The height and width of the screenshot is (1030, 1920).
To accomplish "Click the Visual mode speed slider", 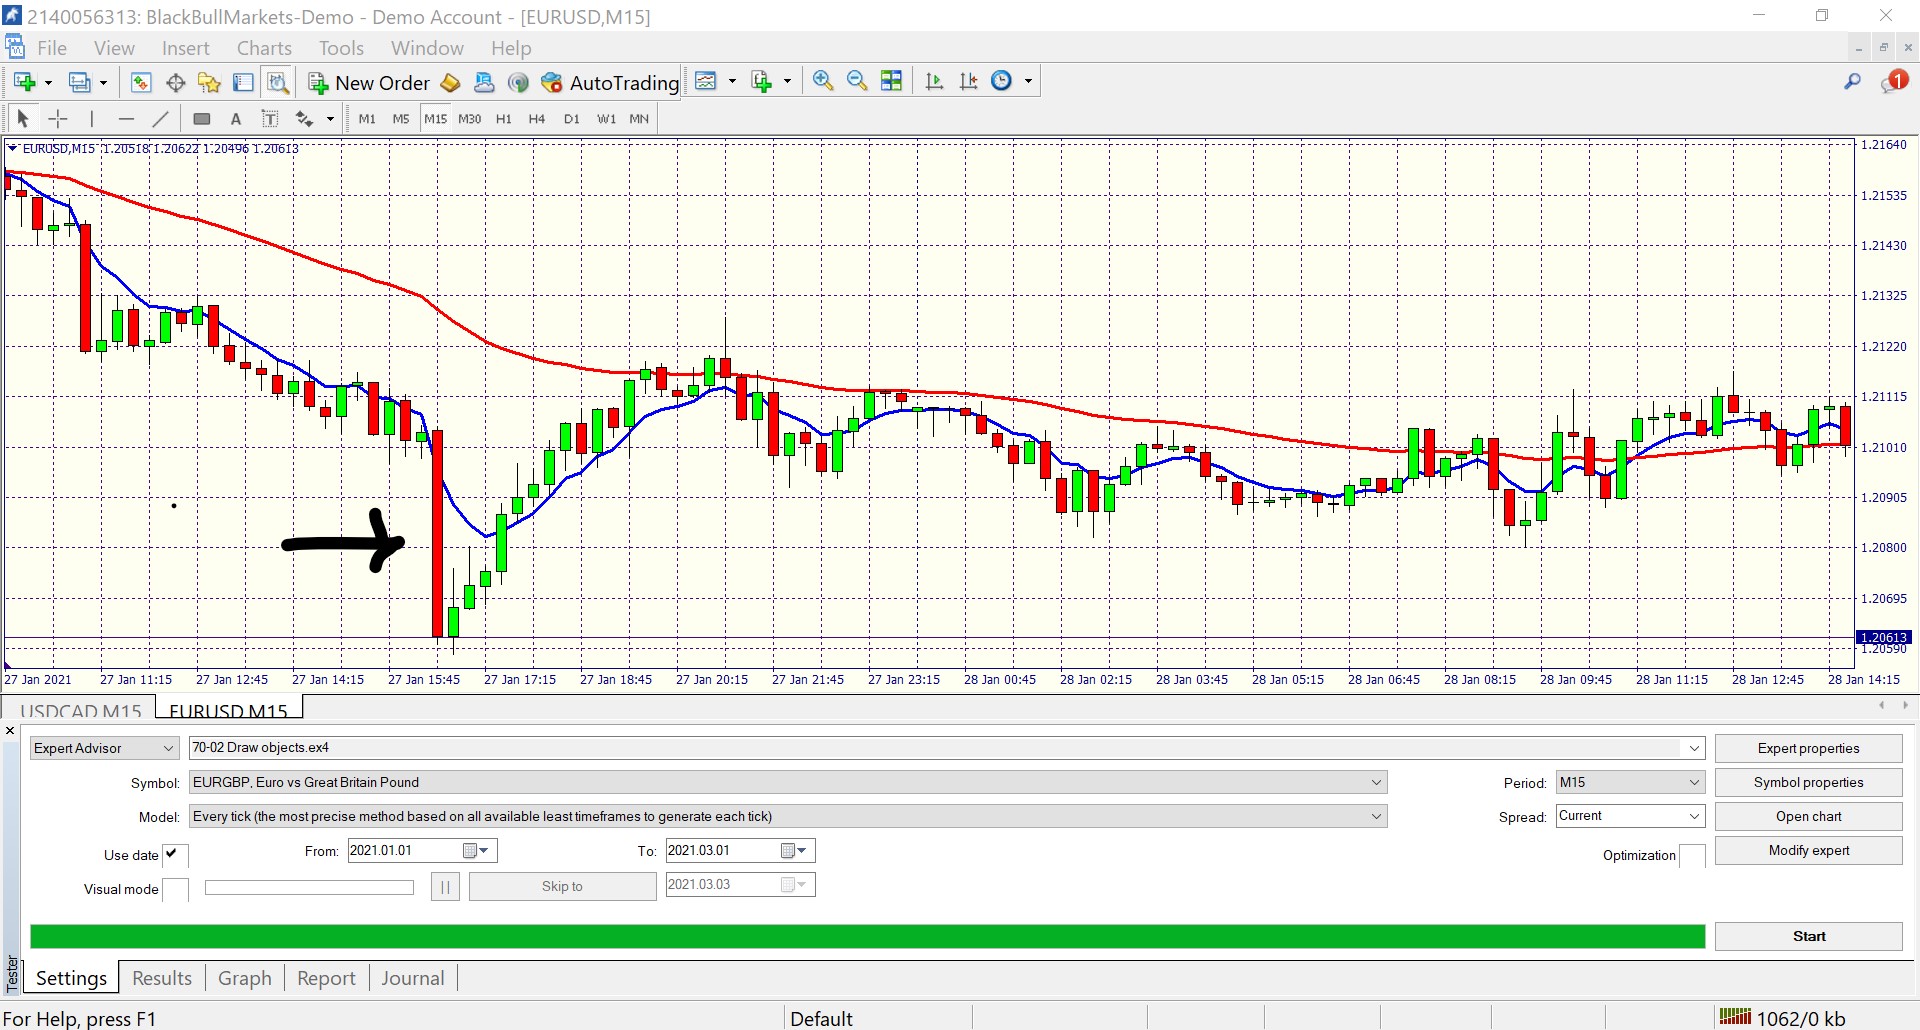I will coord(309,888).
